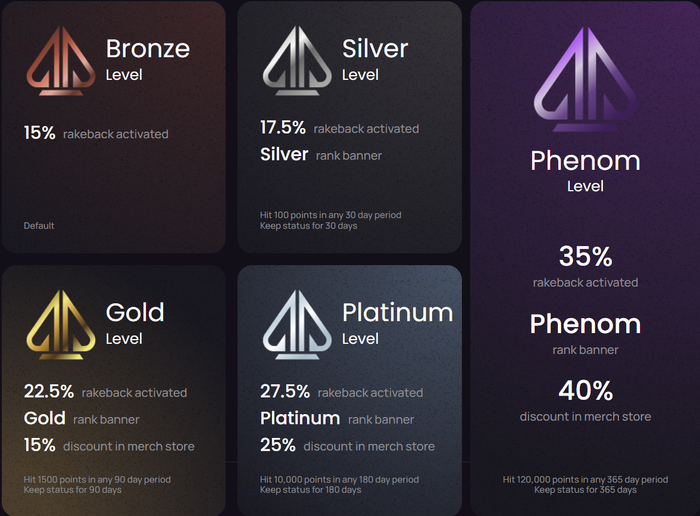The width and height of the screenshot is (700, 516).
Task: Click the 15% rakeback activated text
Action: [x=96, y=133]
